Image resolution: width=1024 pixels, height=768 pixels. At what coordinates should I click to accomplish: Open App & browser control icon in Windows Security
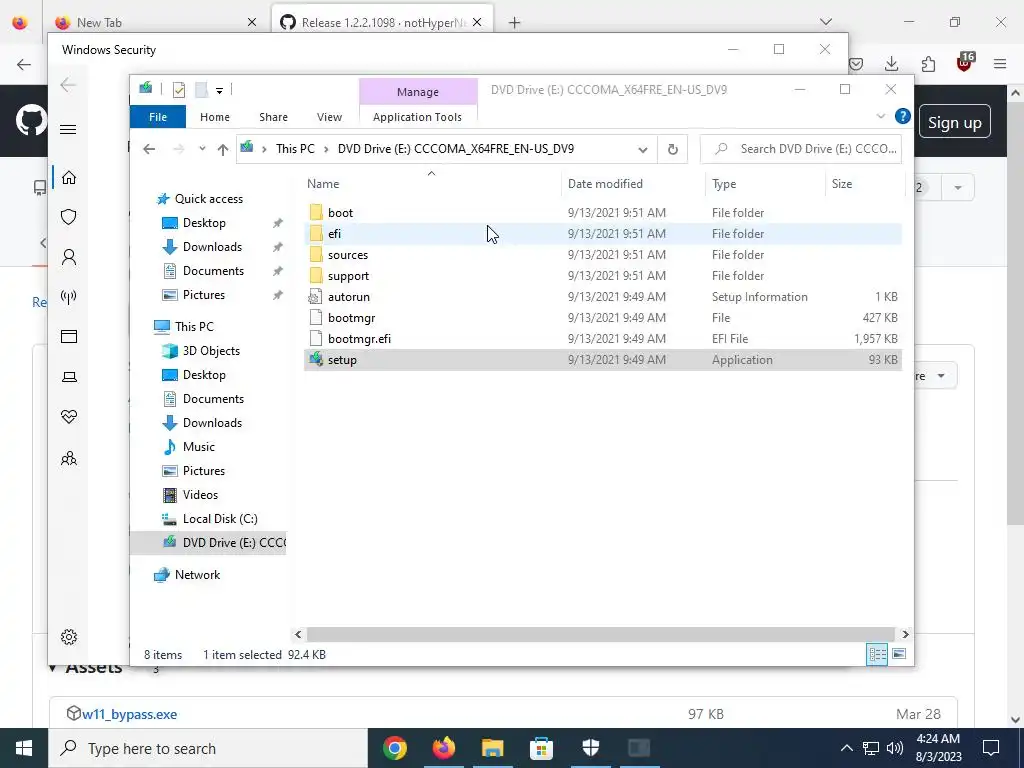(69, 336)
